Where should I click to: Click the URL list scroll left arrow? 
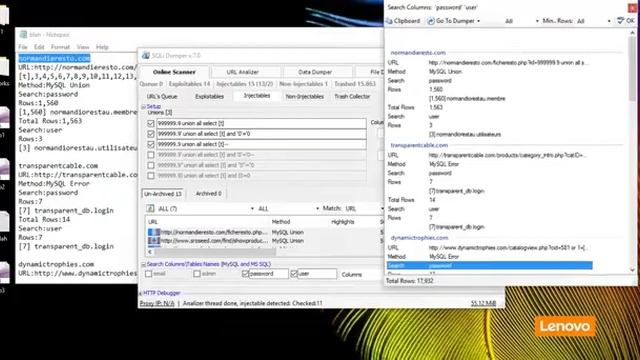(150, 252)
